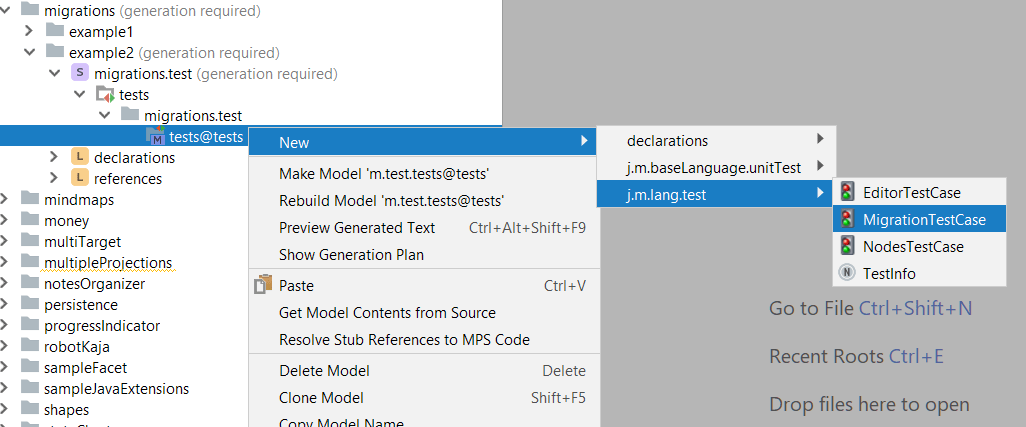The image size is (1026, 427).
Task: Click the tests@tests model icon
Action: point(155,137)
